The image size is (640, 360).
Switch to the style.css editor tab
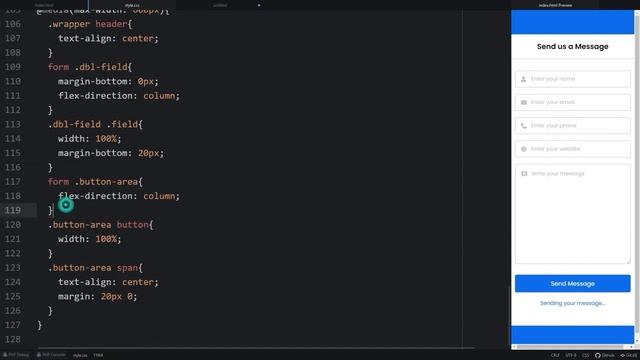[x=132, y=5]
